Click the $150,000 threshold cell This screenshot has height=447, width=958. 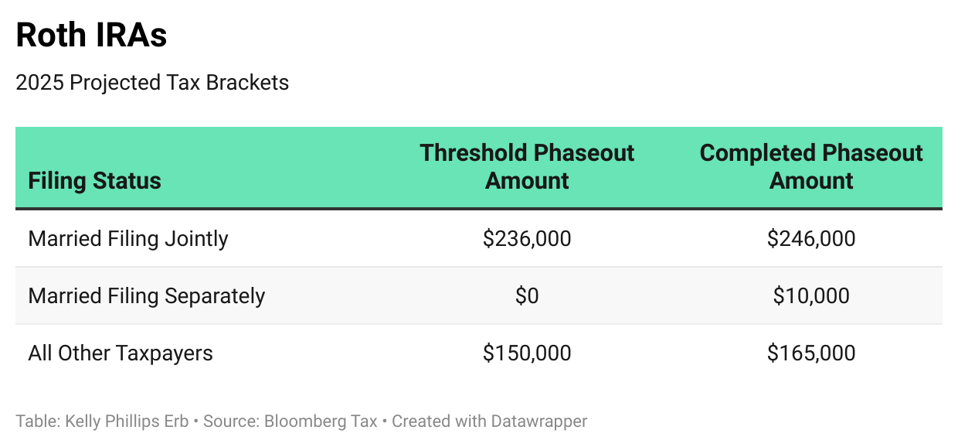(527, 353)
